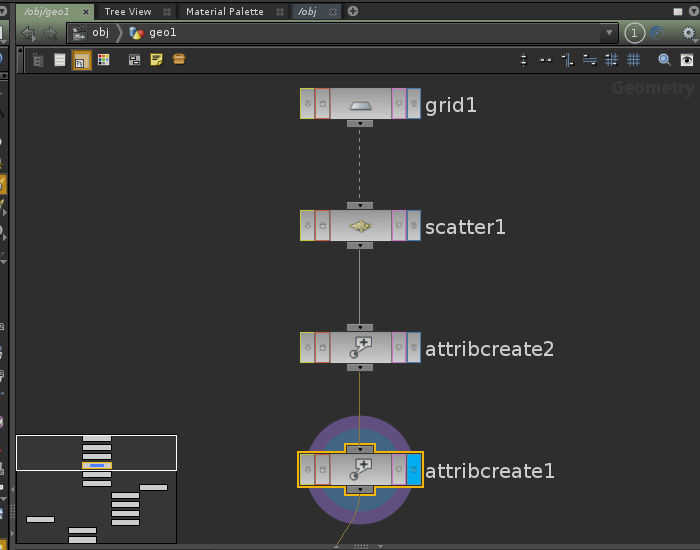Open the color palette icon in toolbar
700x550 pixels.
(x=104, y=60)
